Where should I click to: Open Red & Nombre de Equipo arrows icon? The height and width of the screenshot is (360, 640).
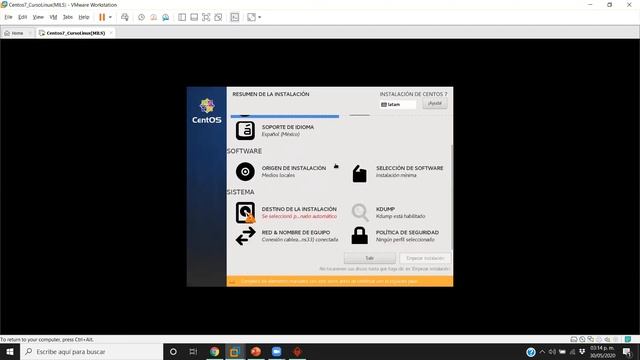[245, 236]
